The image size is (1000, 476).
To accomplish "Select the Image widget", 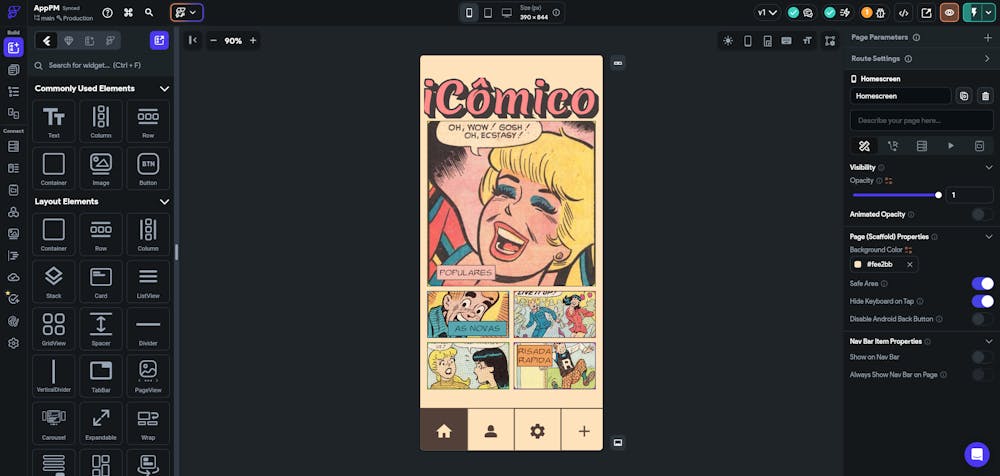I will (x=101, y=168).
